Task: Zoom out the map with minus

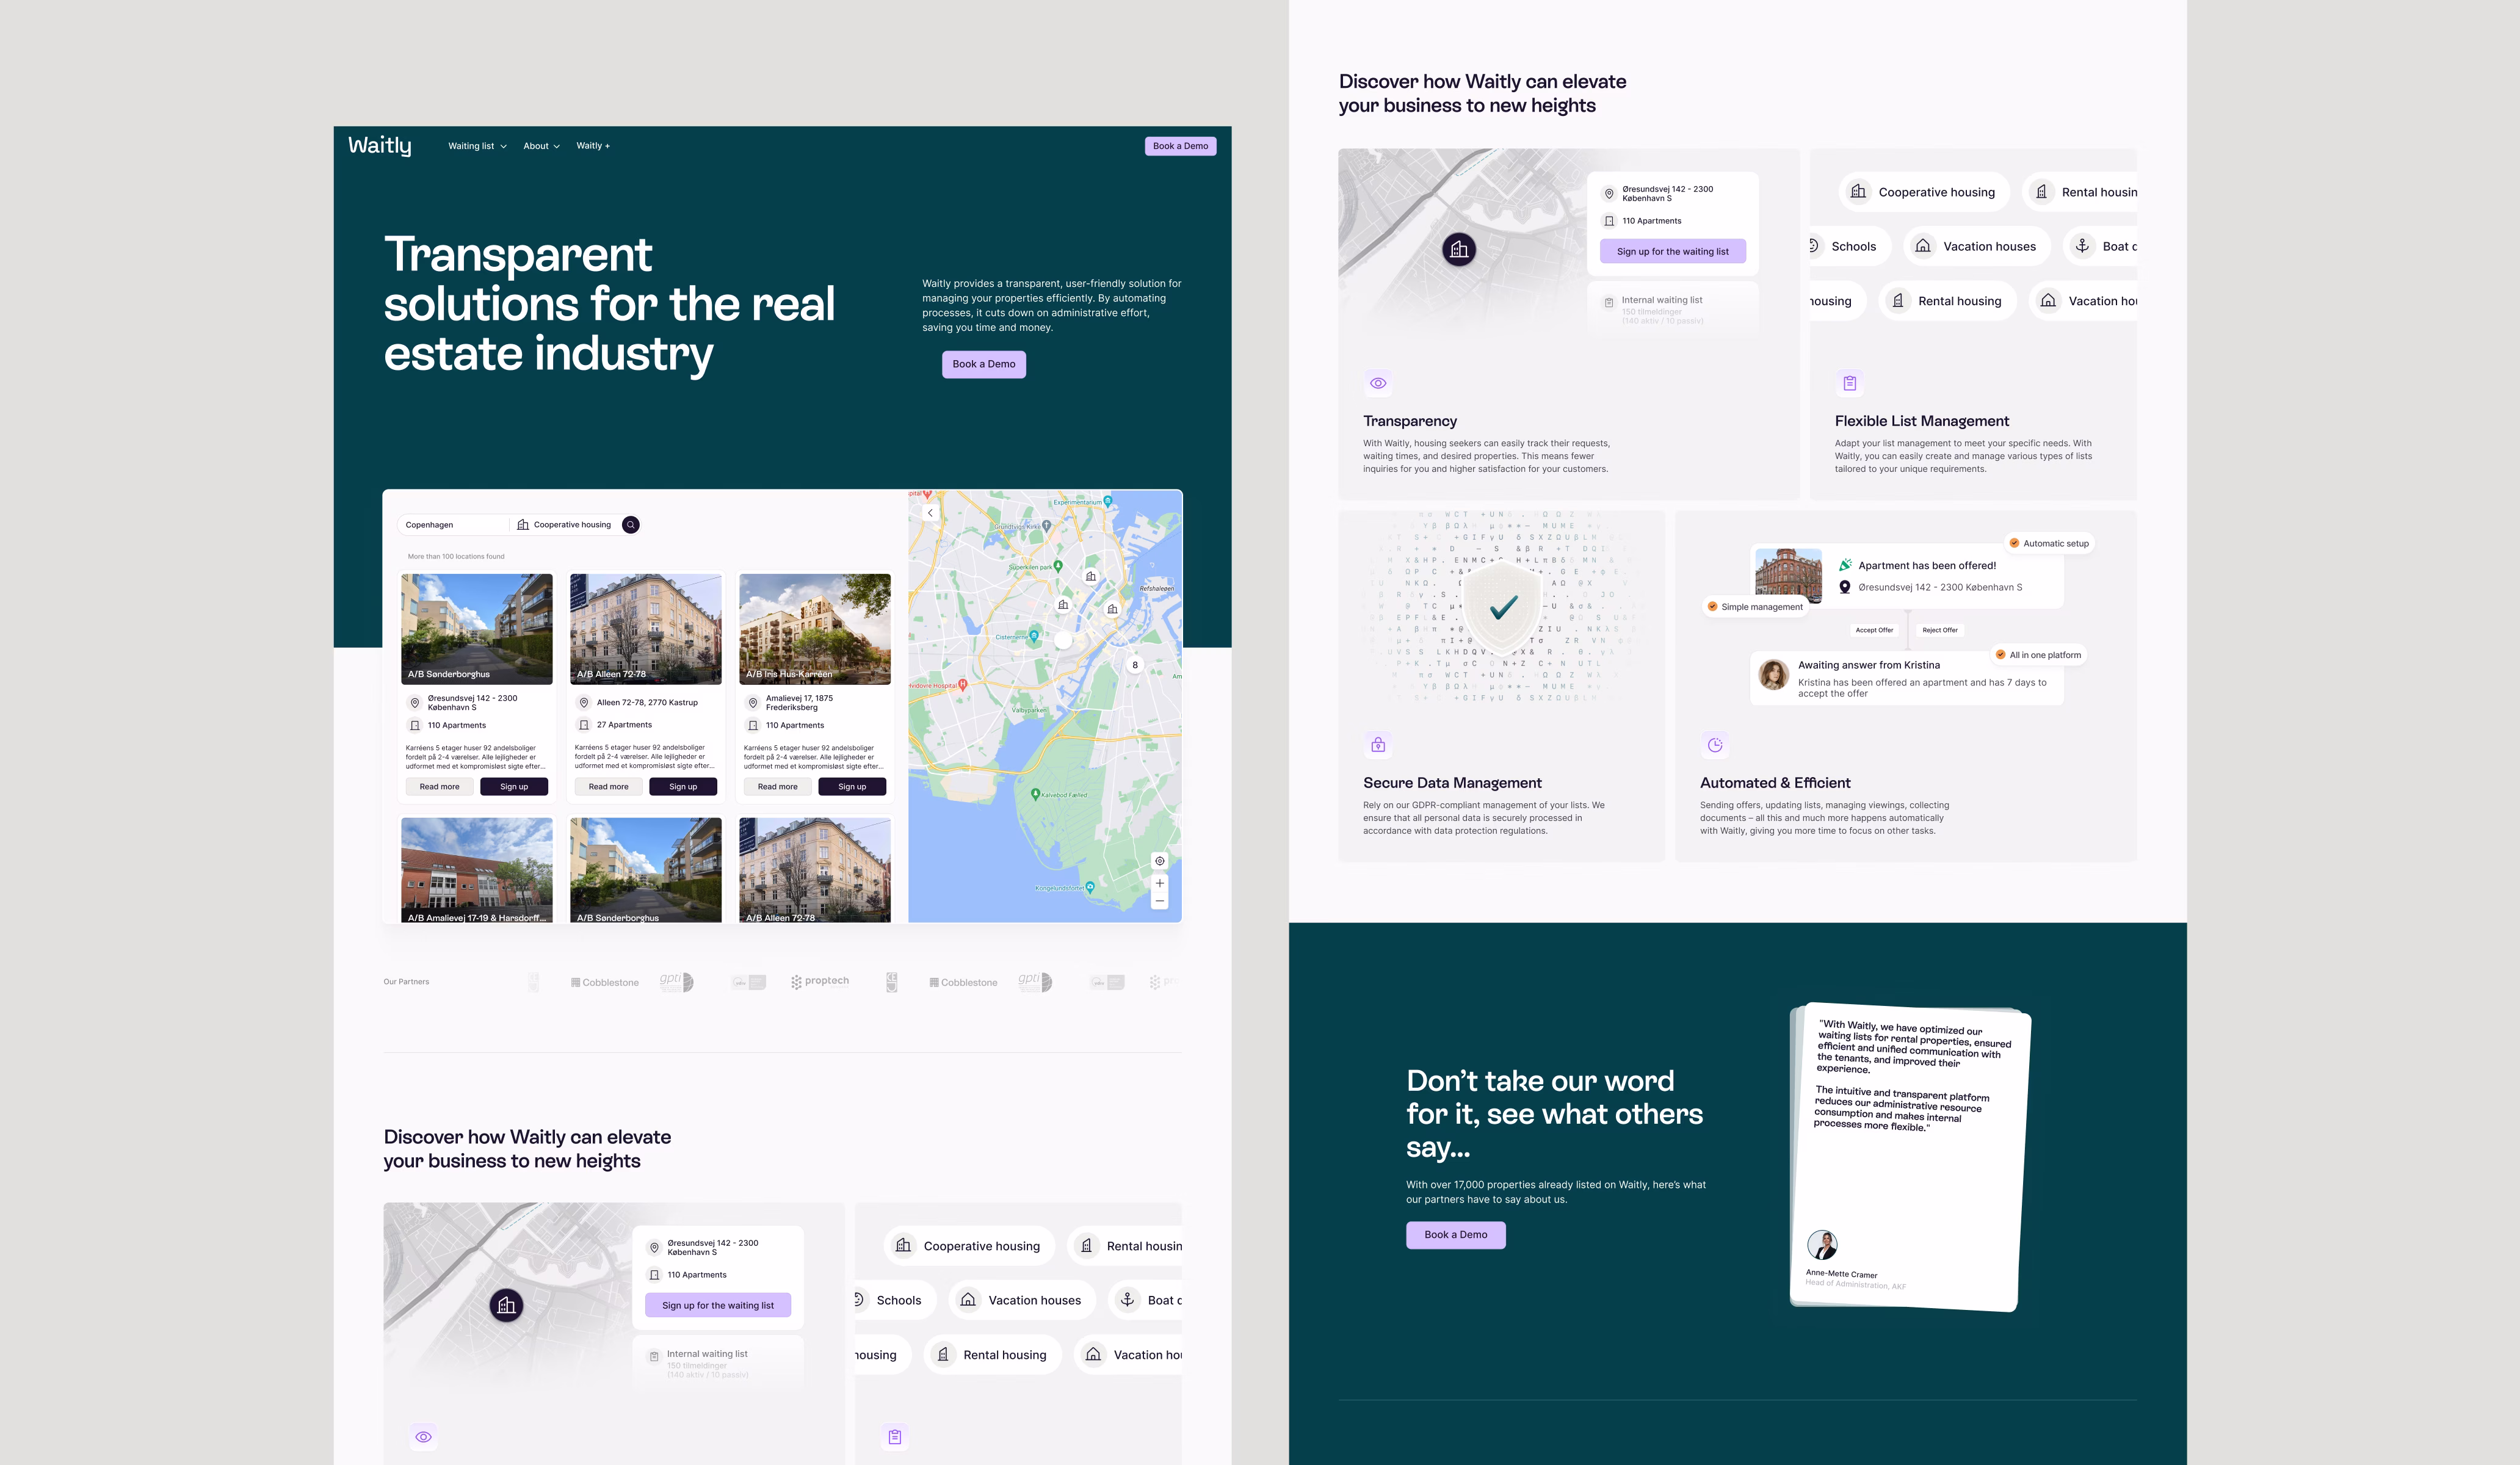Action: tap(1160, 901)
